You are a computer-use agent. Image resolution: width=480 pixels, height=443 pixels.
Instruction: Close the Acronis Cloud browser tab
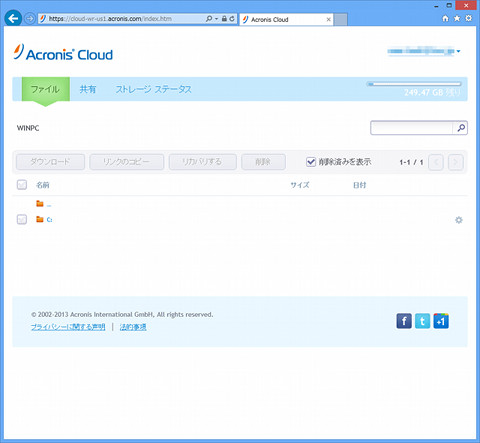(328, 19)
